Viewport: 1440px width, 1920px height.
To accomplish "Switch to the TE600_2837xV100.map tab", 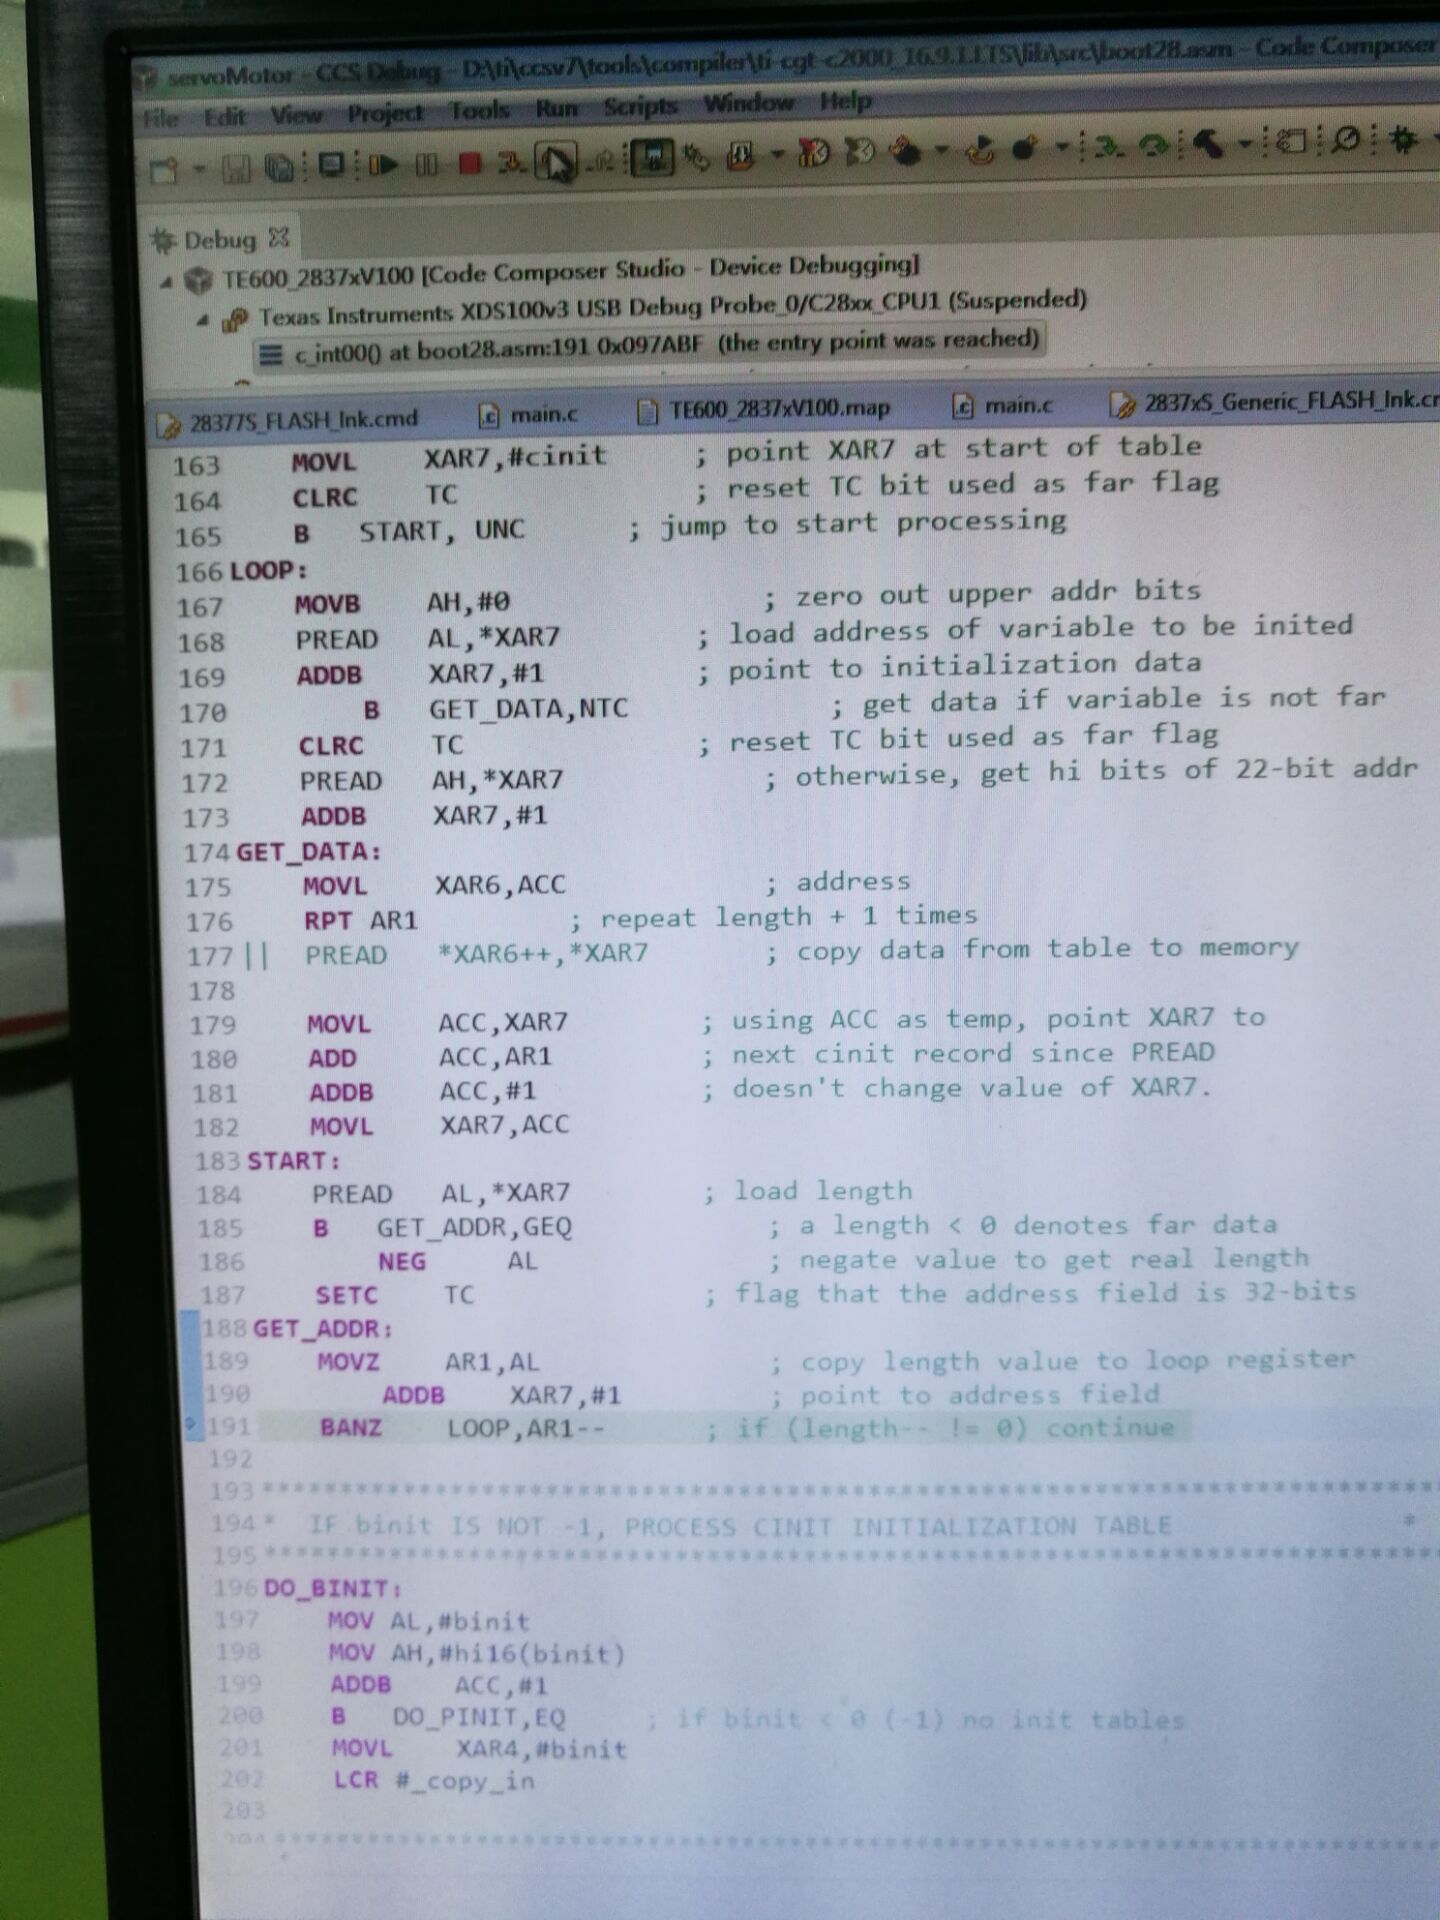I will 763,409.
